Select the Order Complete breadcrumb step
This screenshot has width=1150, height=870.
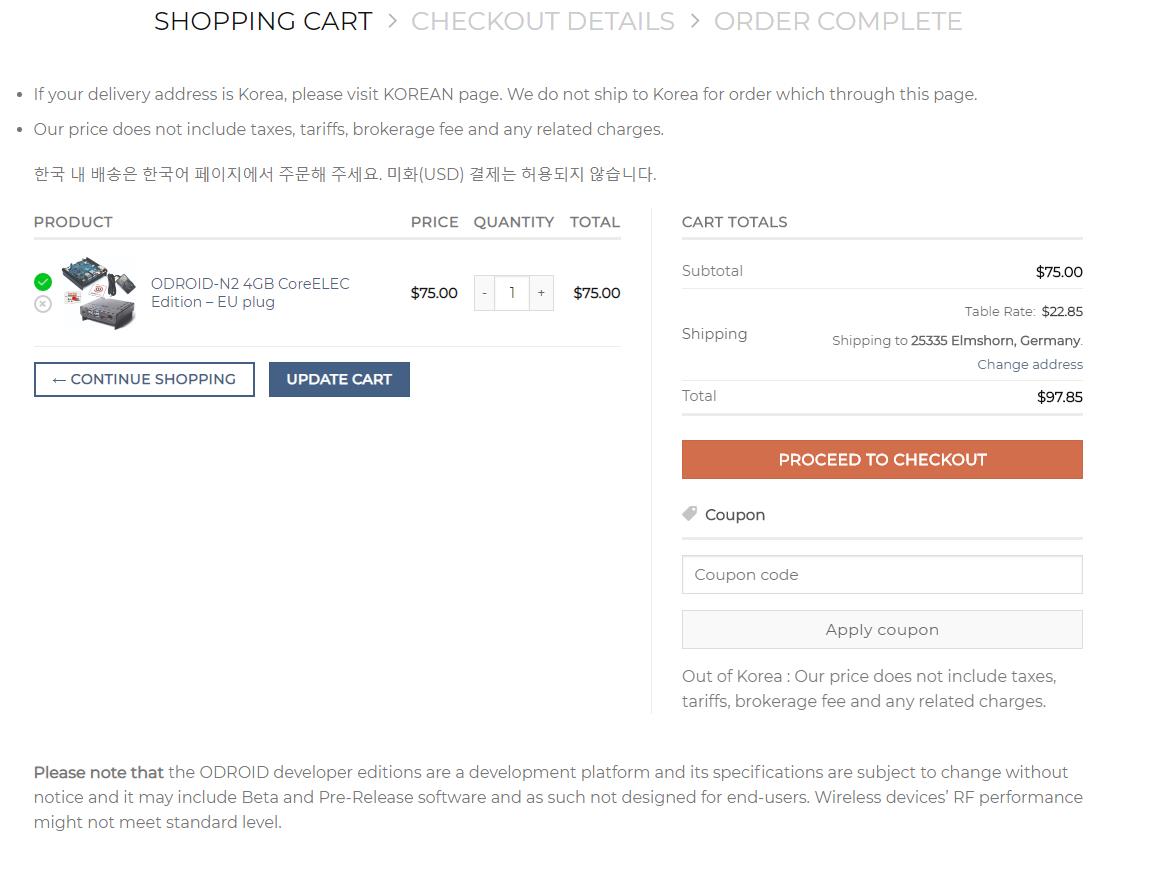coord(838,21)
